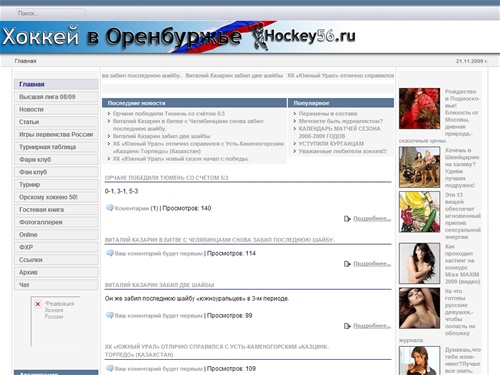Click broken Федерация Хоккея России image icon
This screenshot has height=375, width=500.
coord(38,304)
